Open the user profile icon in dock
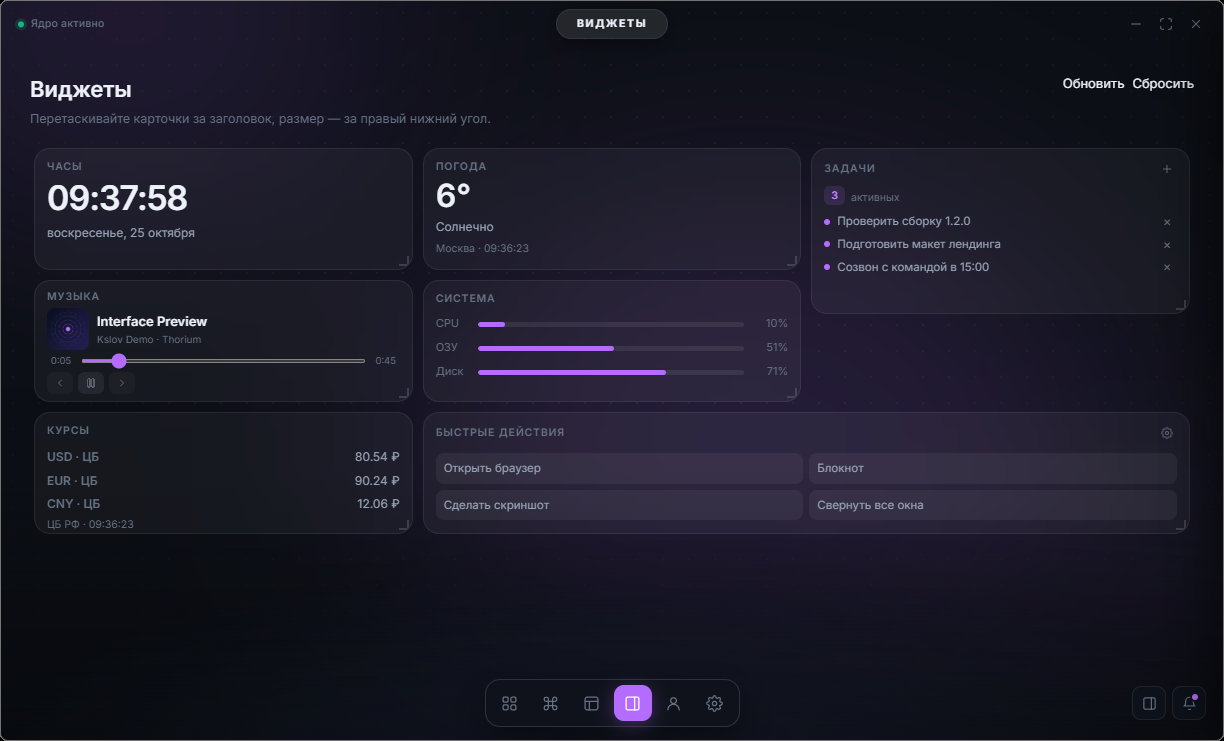 point(674,703)
